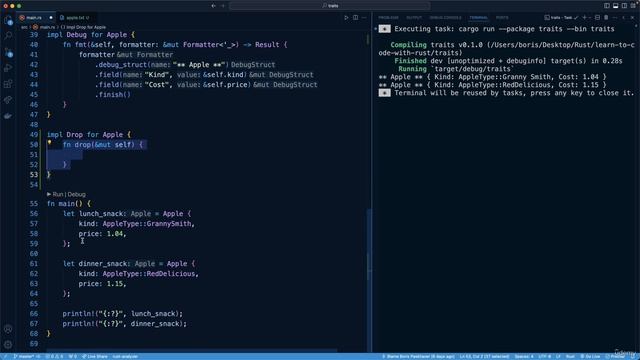The image size is (640, 360).
Task: Open the Docker view in activity bar
Action: tap(8, 116)
